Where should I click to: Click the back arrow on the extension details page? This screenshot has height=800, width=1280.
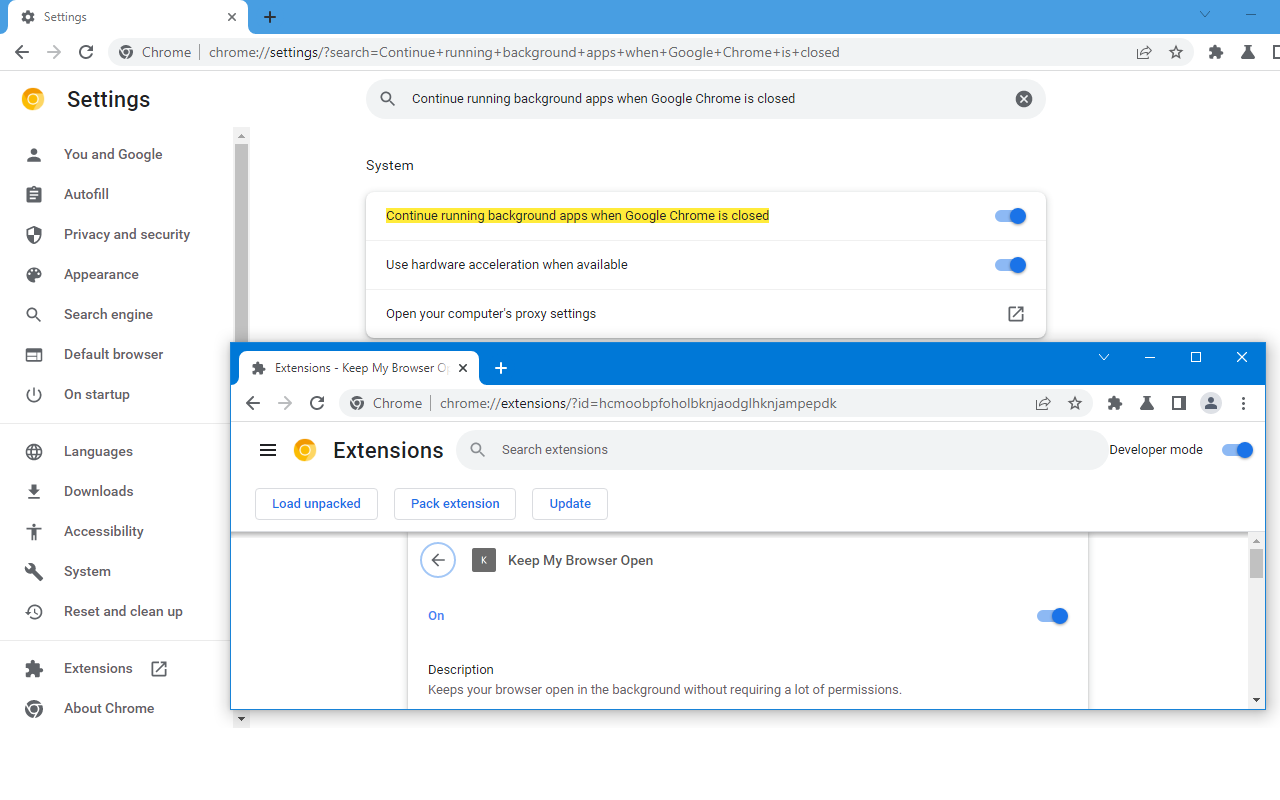point(438,560)
